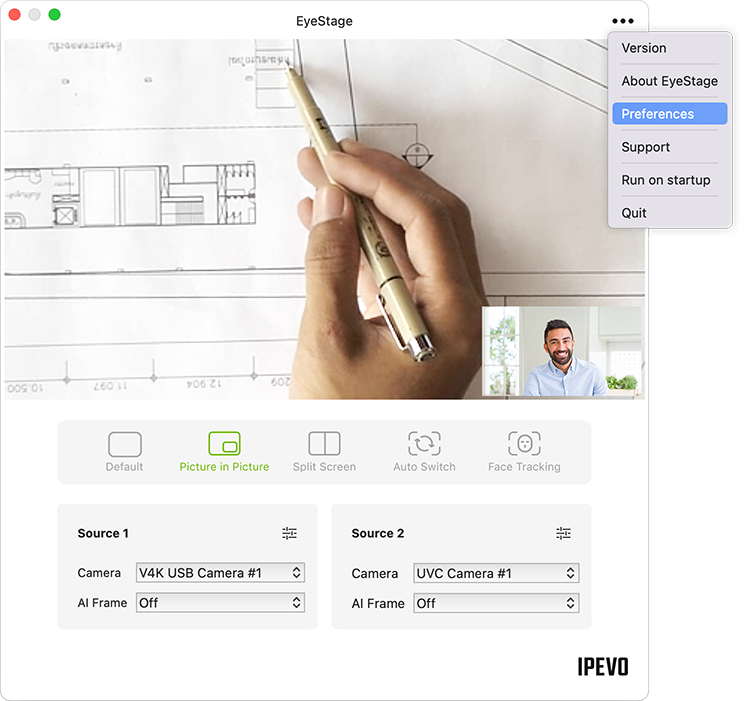The width and height of the screenshot is (745, 701).
Task: Expand the Source 1 Camera dropdown
Action: coord(220,573)
